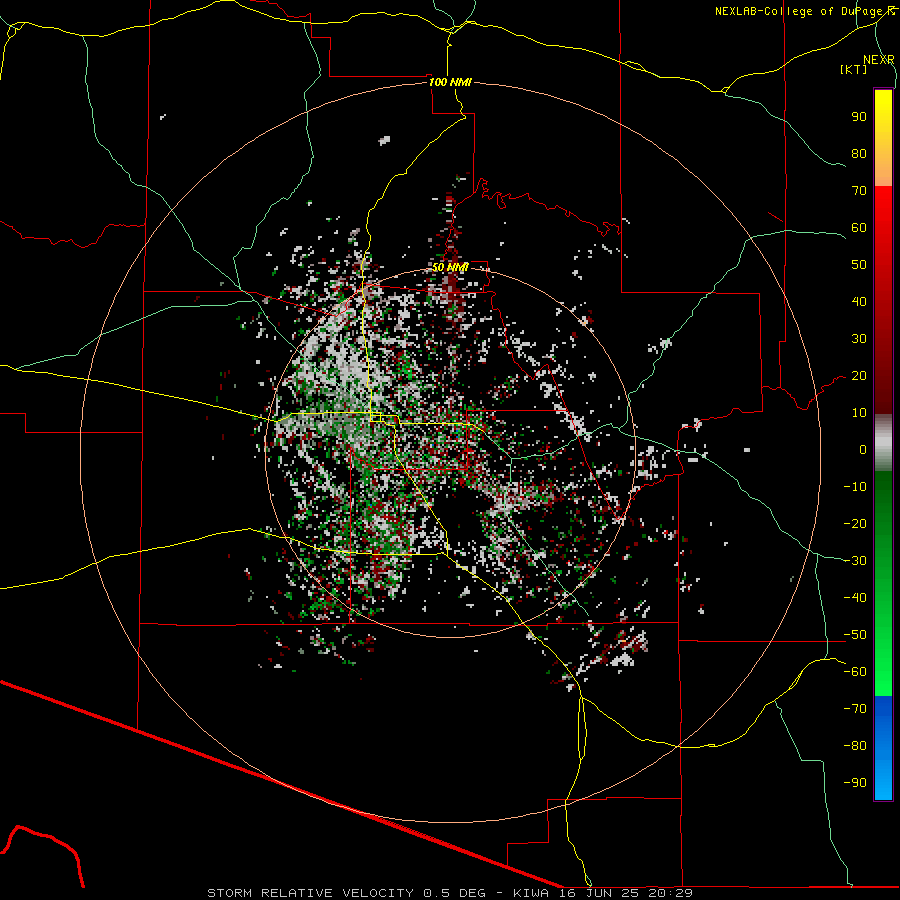This screenshot has height=900, width=900.
Task: Click the 80 value on the velocity scale
Action: [859, 154]
